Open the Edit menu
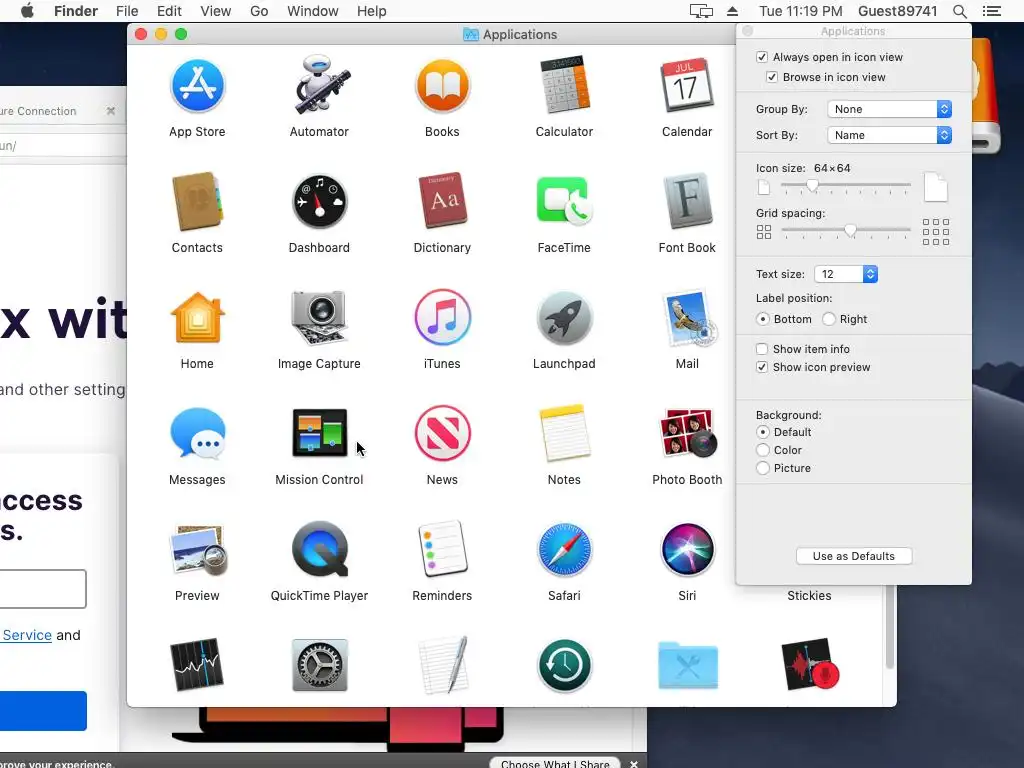This screenshot has height=768, width=1024. (169, 11)
